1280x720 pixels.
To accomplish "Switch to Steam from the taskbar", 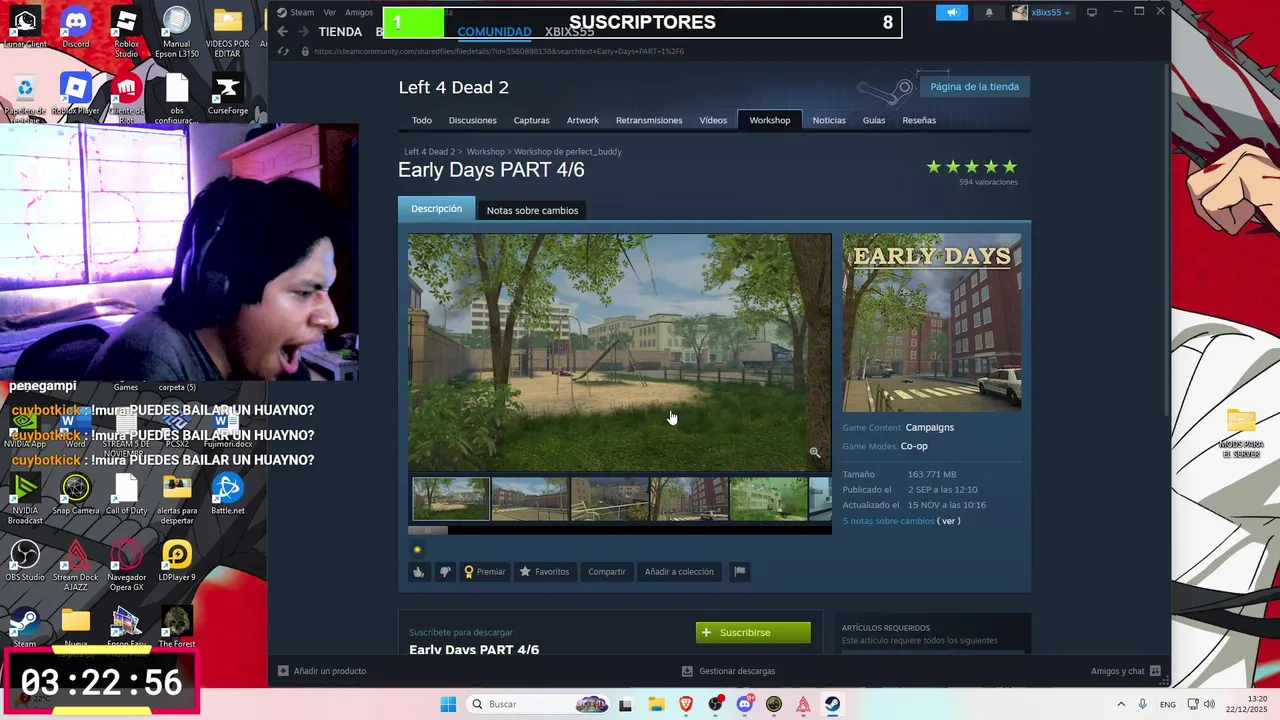I will pos(832,704).
